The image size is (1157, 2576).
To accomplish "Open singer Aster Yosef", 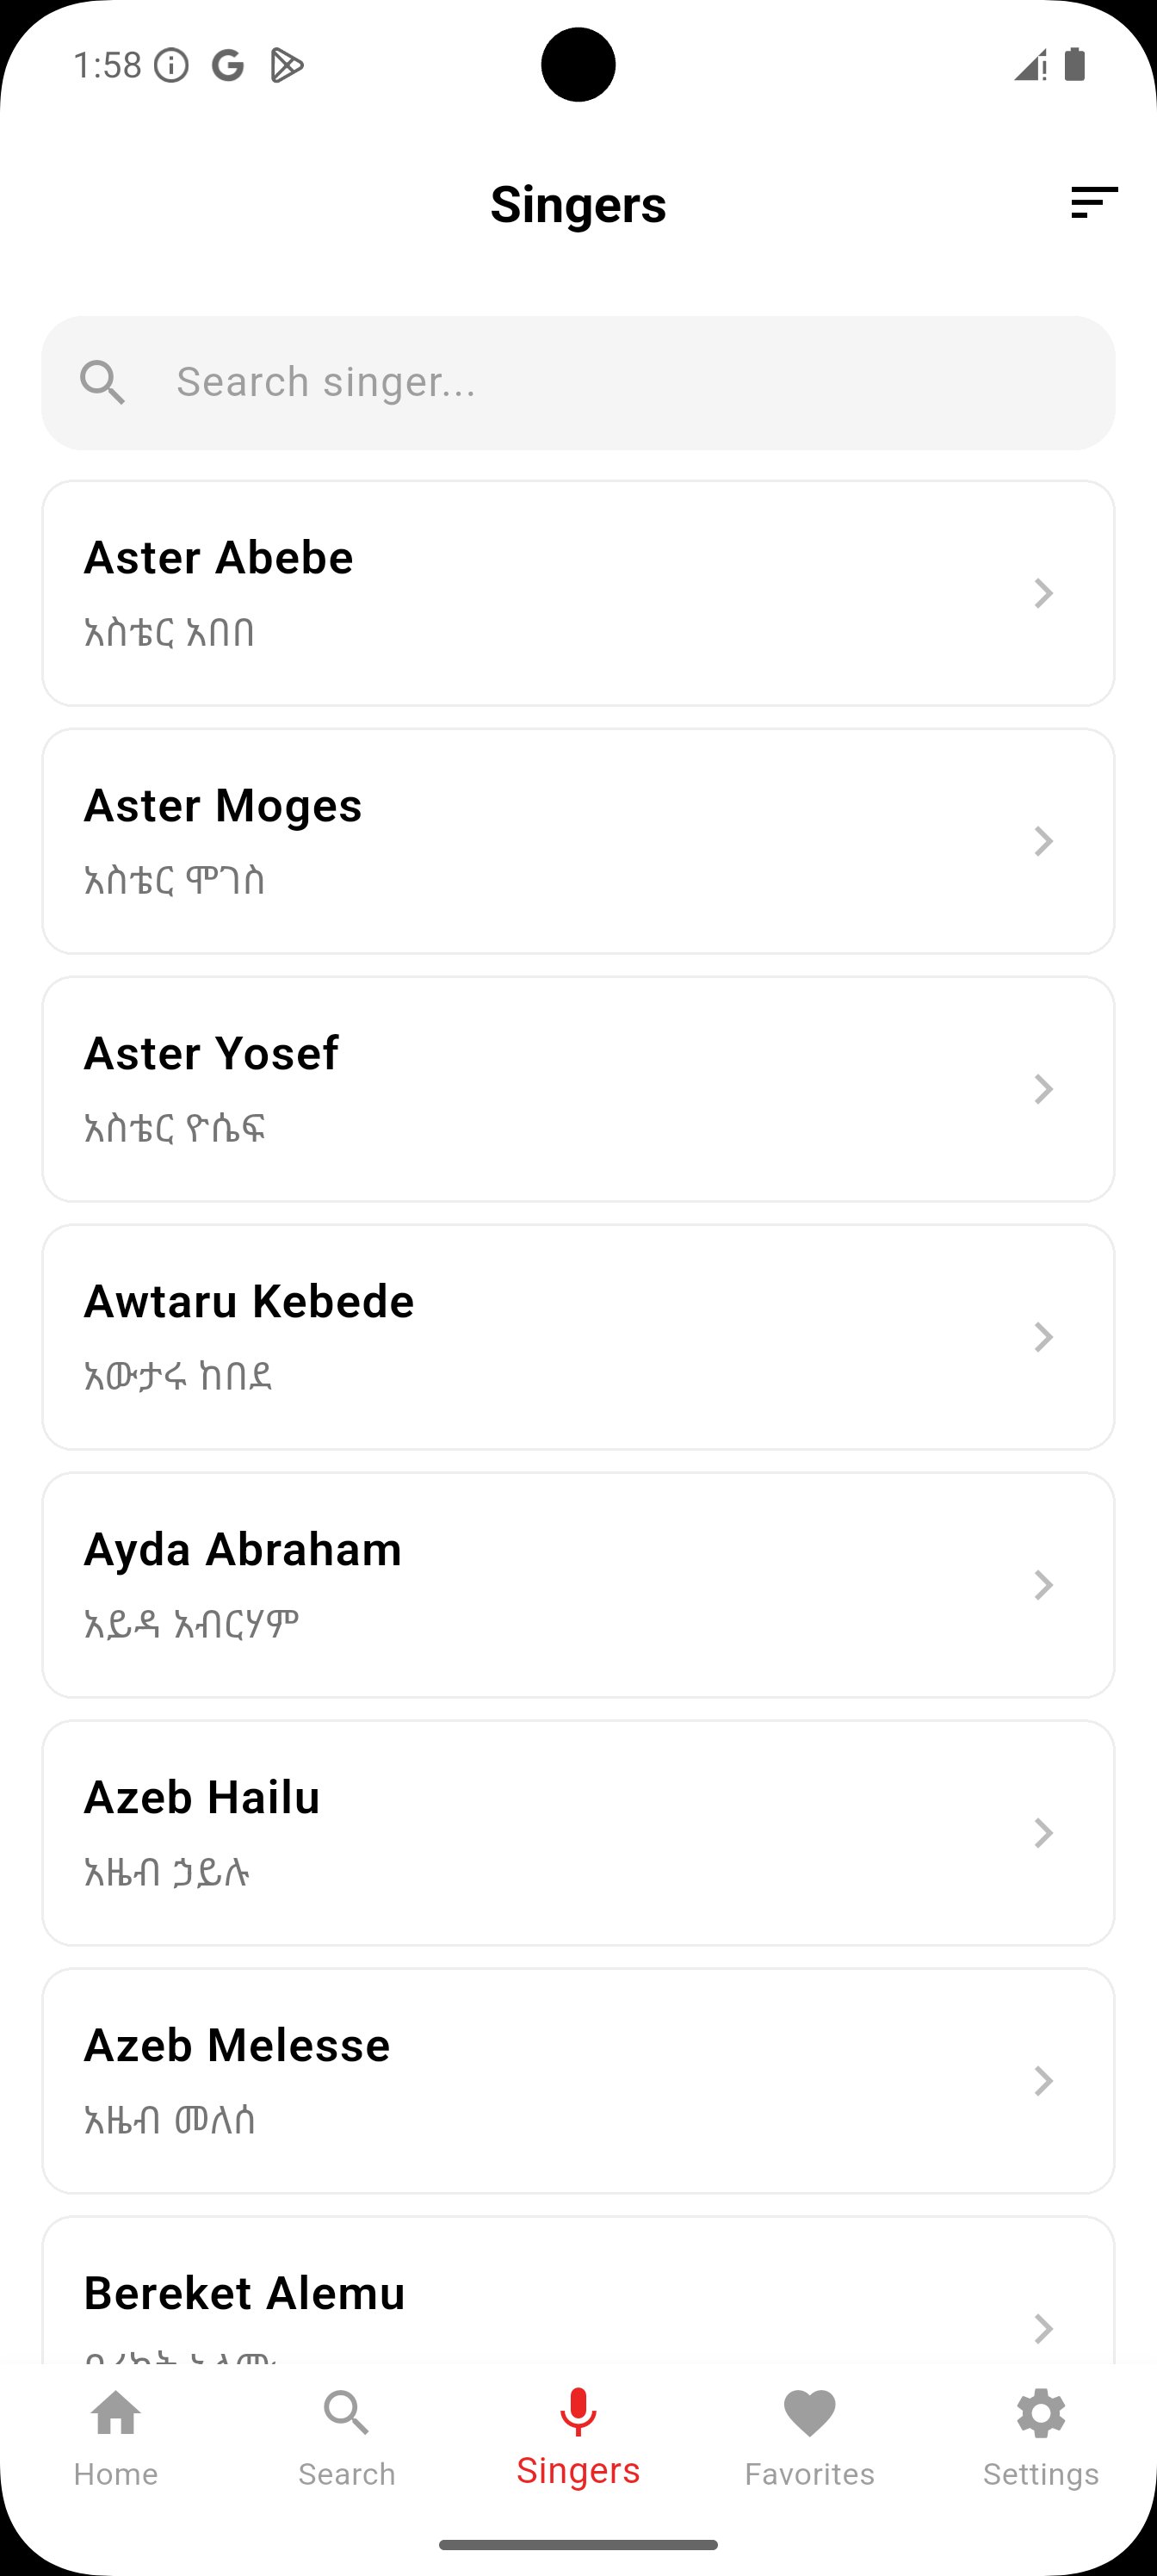I will (x=577, y=1089).
